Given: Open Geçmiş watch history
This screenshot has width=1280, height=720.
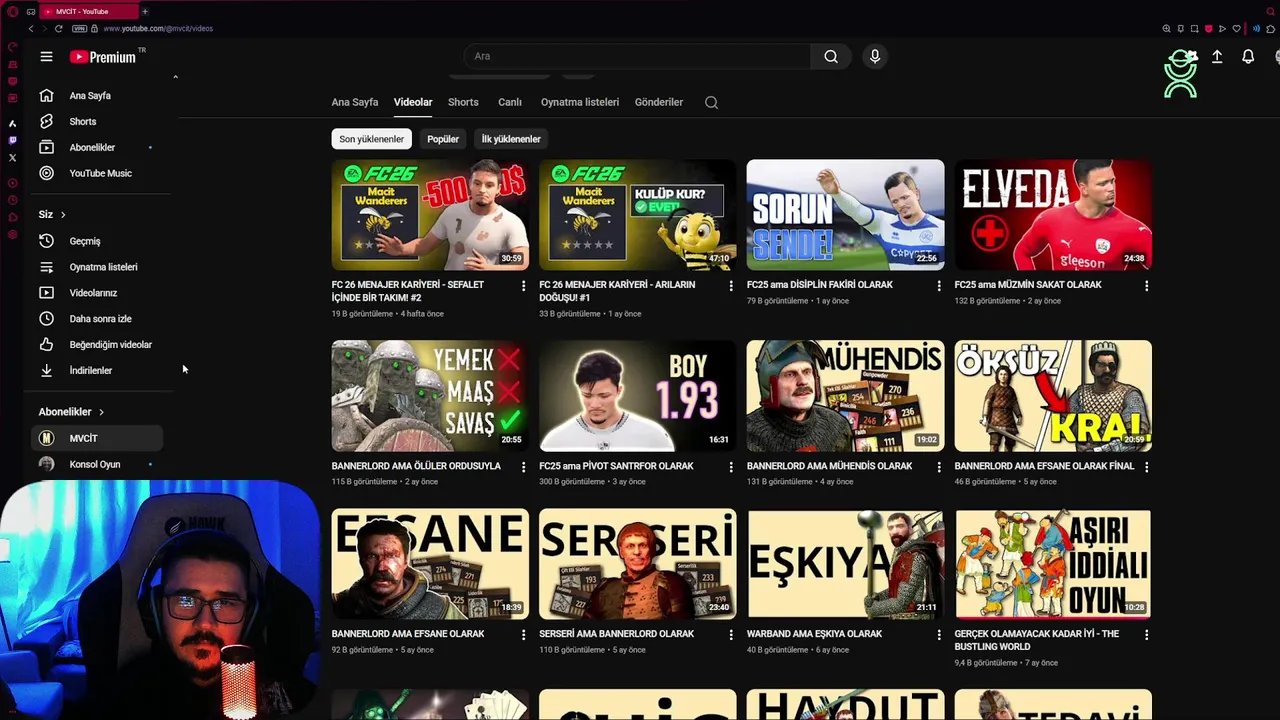Looking at the screenshot, I should [96, 241].
